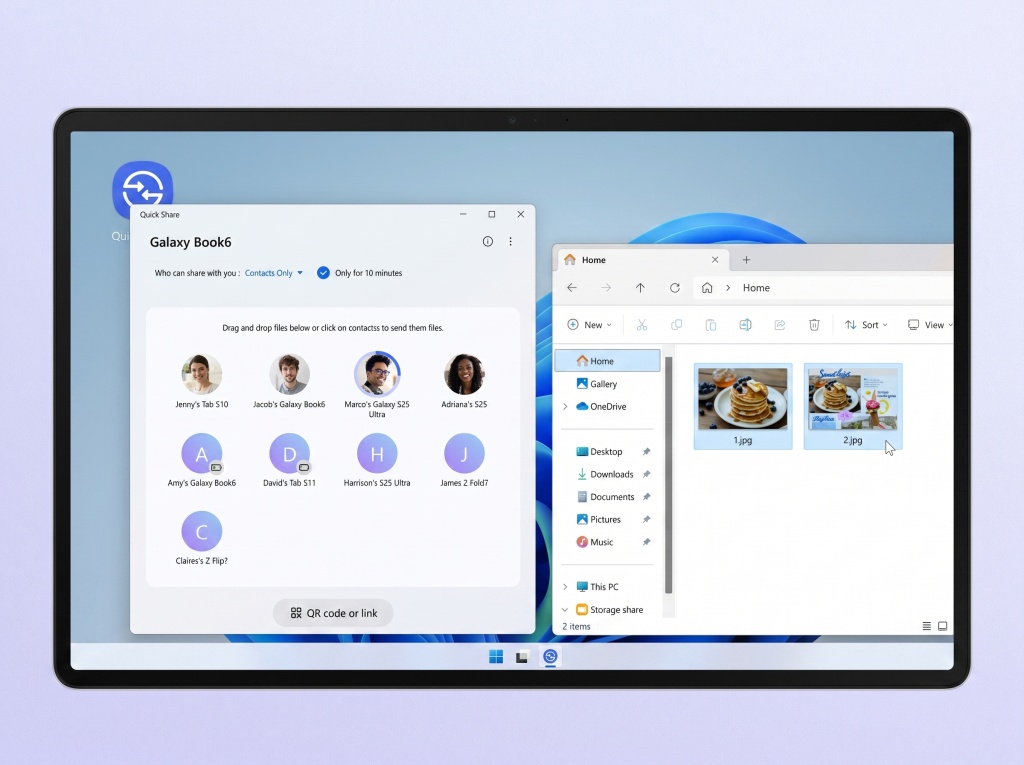Open Downloads quick access folder
Image resolution: width=1024 pixels, height=765 pixels.
[605, 474]
